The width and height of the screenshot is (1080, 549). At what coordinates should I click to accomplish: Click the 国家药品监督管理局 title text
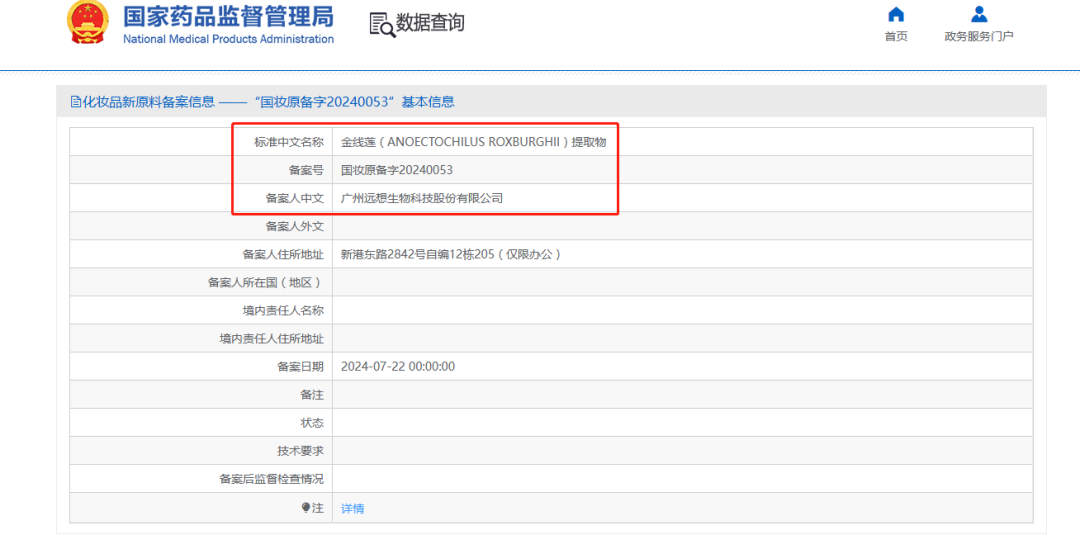click(x=228, y=17)
